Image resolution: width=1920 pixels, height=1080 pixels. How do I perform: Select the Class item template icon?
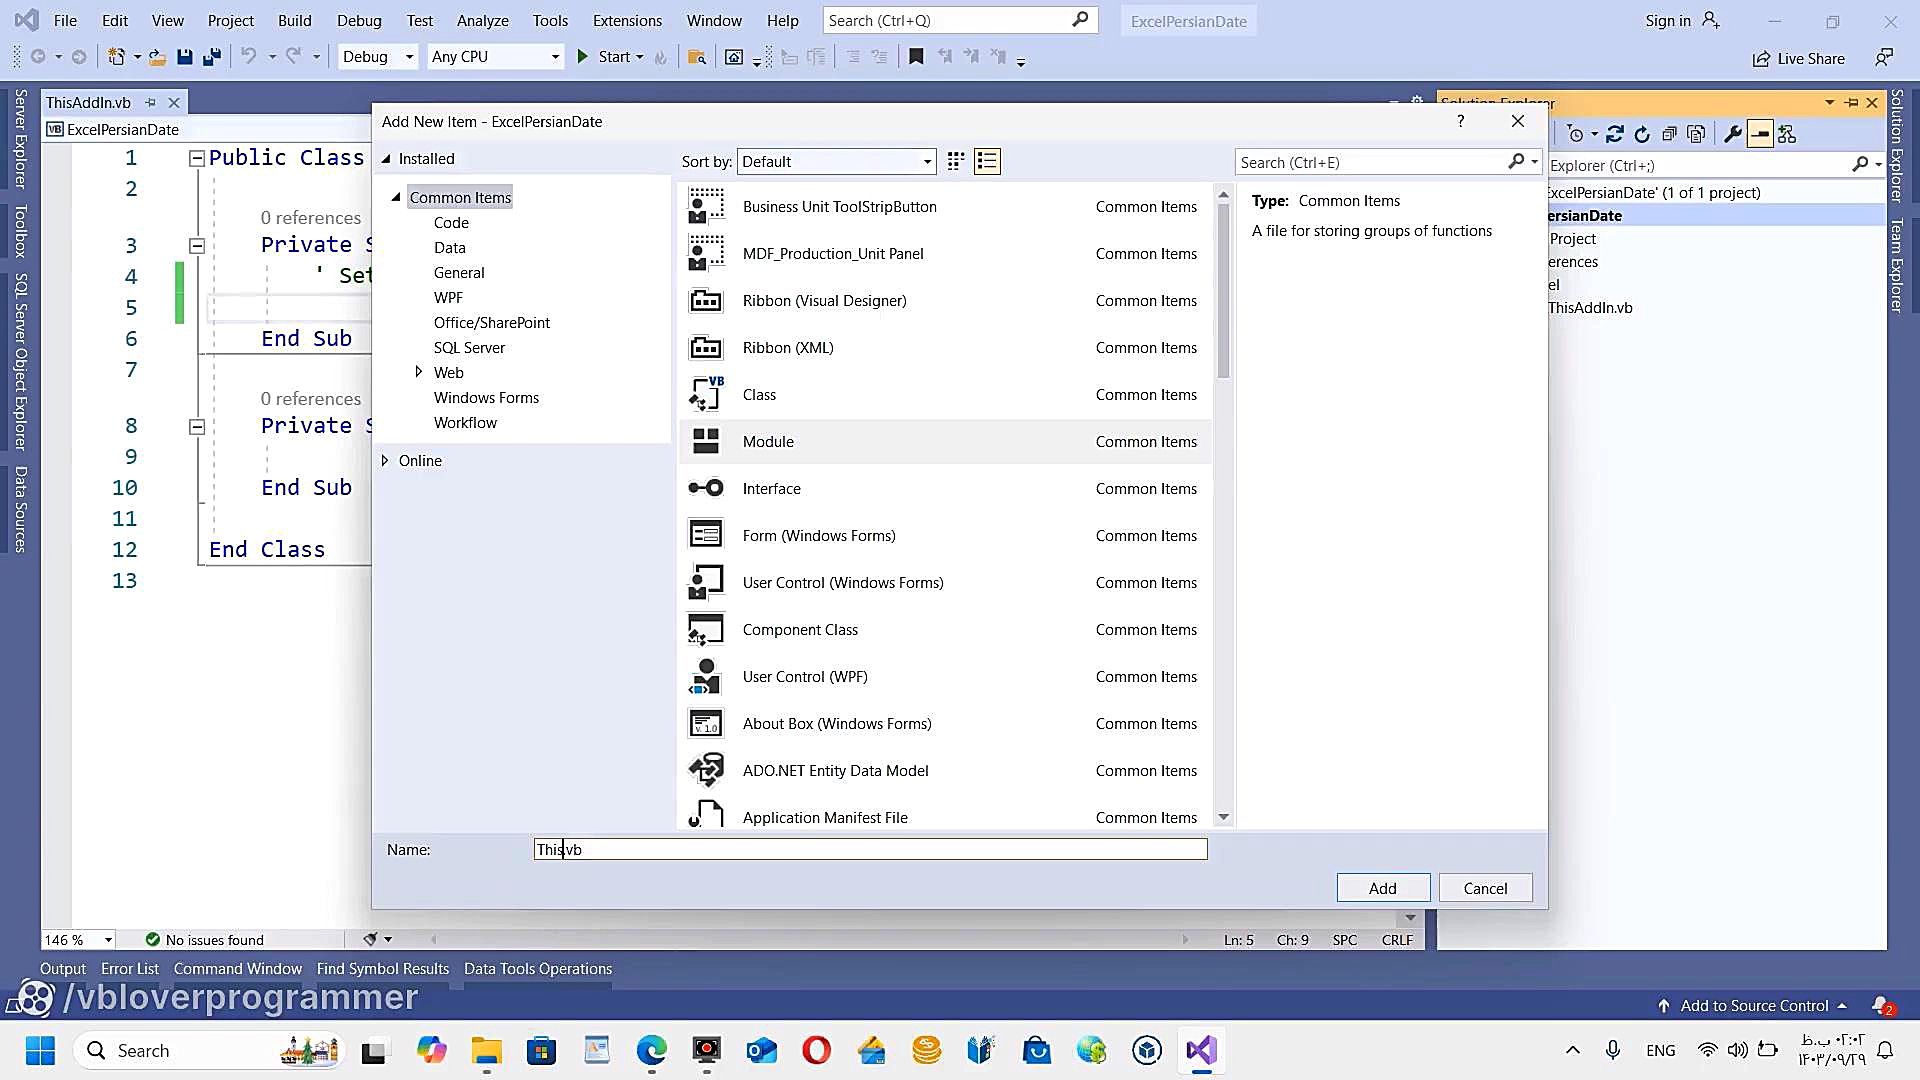[x=706, y=394]
